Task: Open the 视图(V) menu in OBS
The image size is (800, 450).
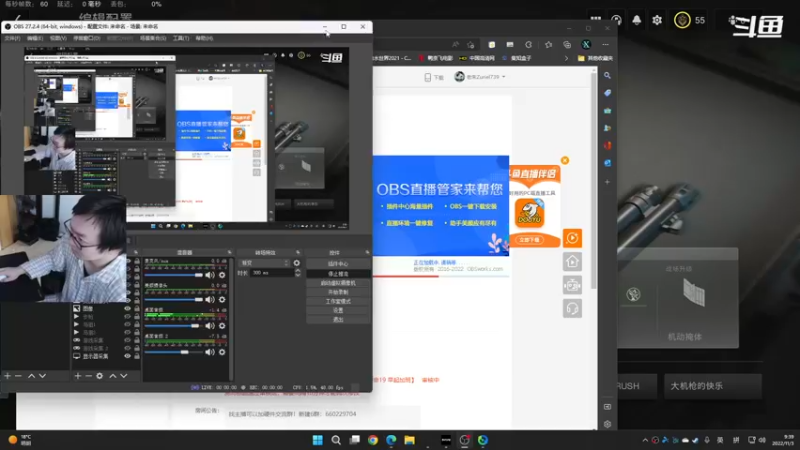Action: [58, 38]
